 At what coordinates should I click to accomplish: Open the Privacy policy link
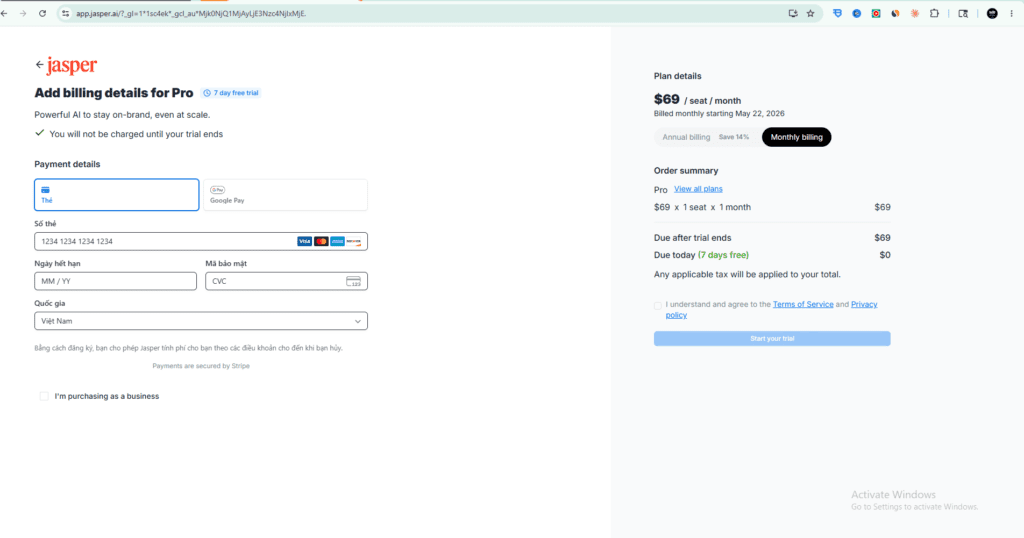(x=864, y=304)
